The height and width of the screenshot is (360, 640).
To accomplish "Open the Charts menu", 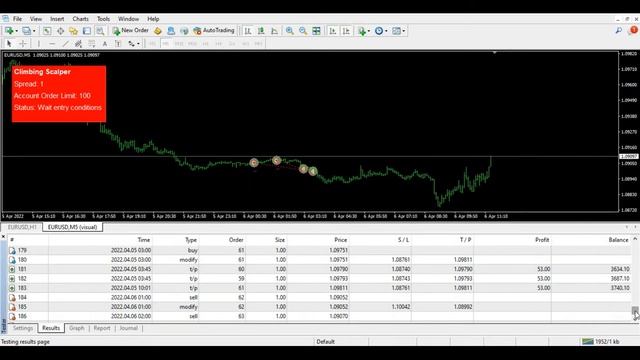I will pyautogui.click(x=80, y=19).
